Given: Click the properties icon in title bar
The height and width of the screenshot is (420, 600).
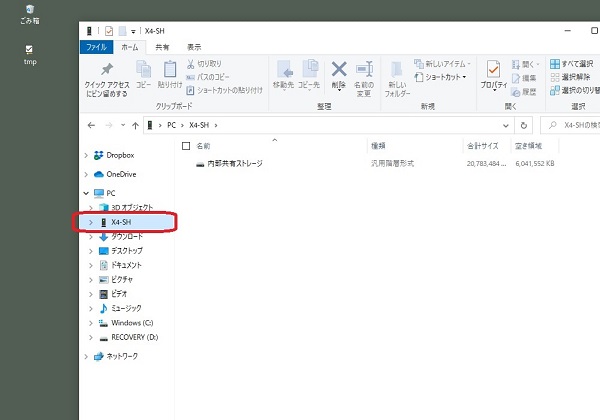Looking at the screenshot, I should tap(109, 31).
